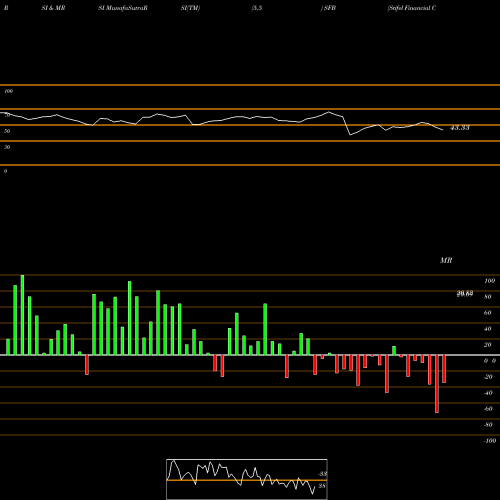This screenshot has height=500, width=500.
Task: Click the ') SFB' ticker text
Action: click(328, 8)
